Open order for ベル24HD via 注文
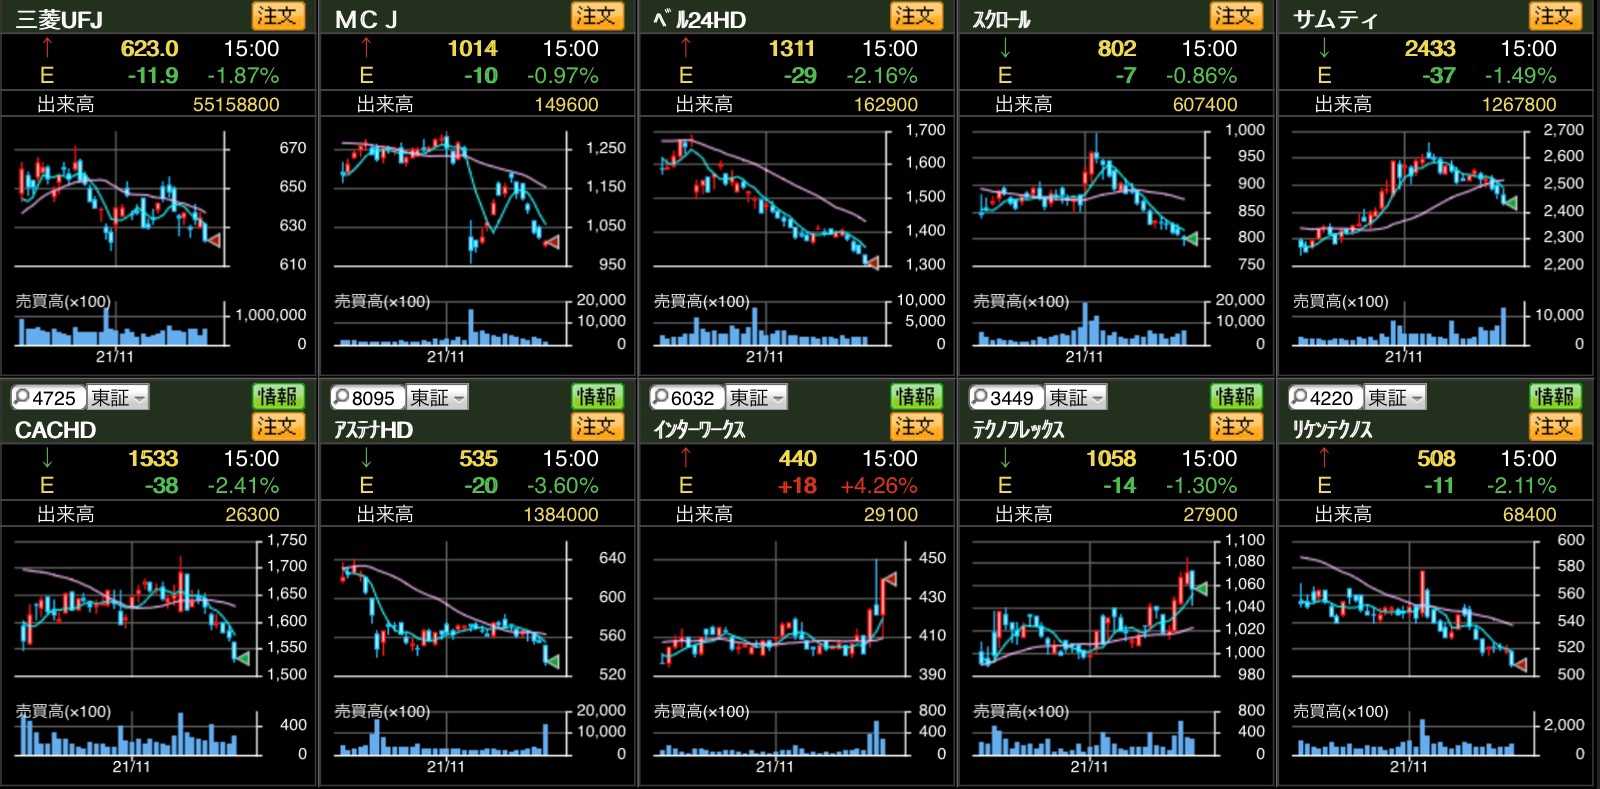This screenshot has height=789, width=1600. tap(915, 16)
